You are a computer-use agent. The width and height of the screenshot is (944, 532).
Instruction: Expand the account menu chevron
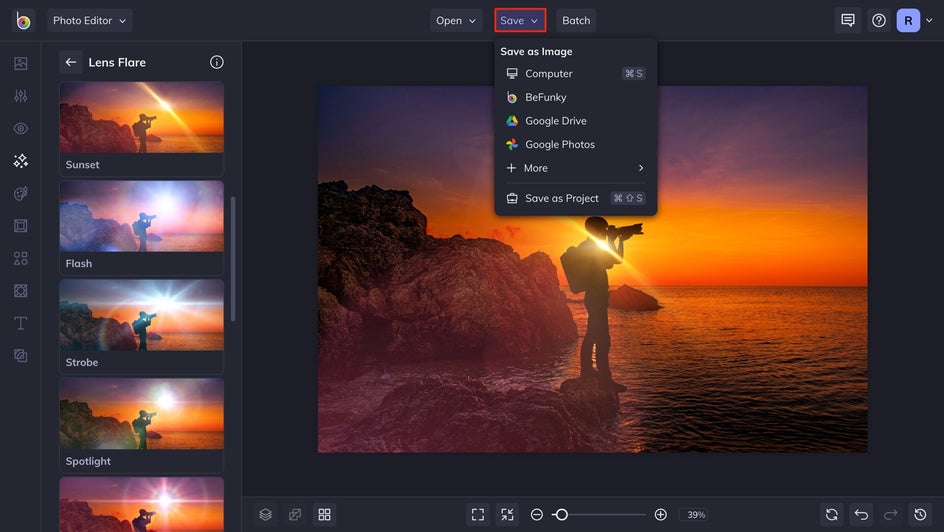(x=929, y=20)
